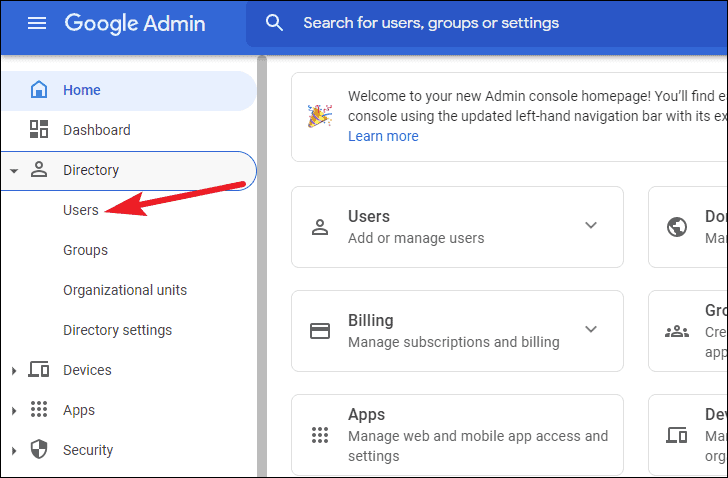Click the Security shield icon
Viewport: 728px width, 478px height.
pyautogui.click(x=39, y=449)
